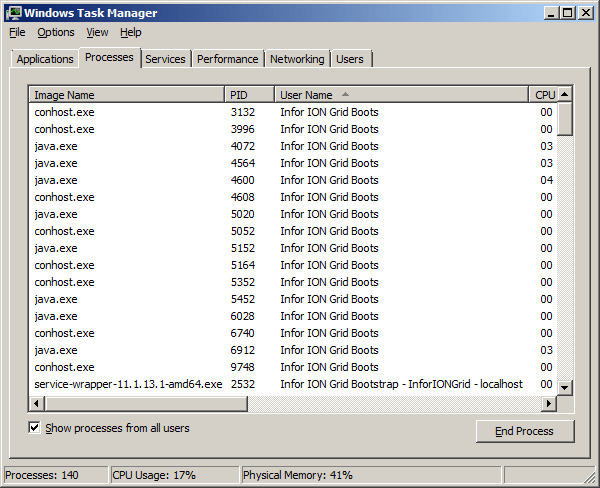
Task: Click vertical scrollbar down arrow
Action: (564, 387)
